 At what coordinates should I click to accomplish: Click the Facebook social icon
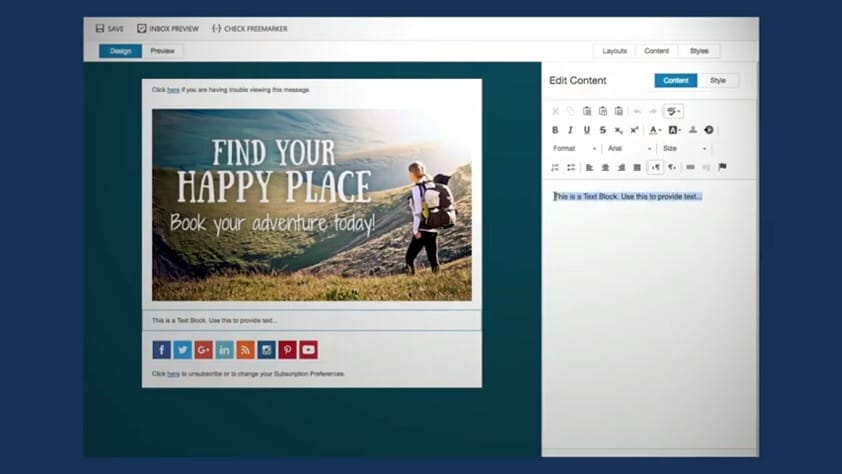[161, 349]
